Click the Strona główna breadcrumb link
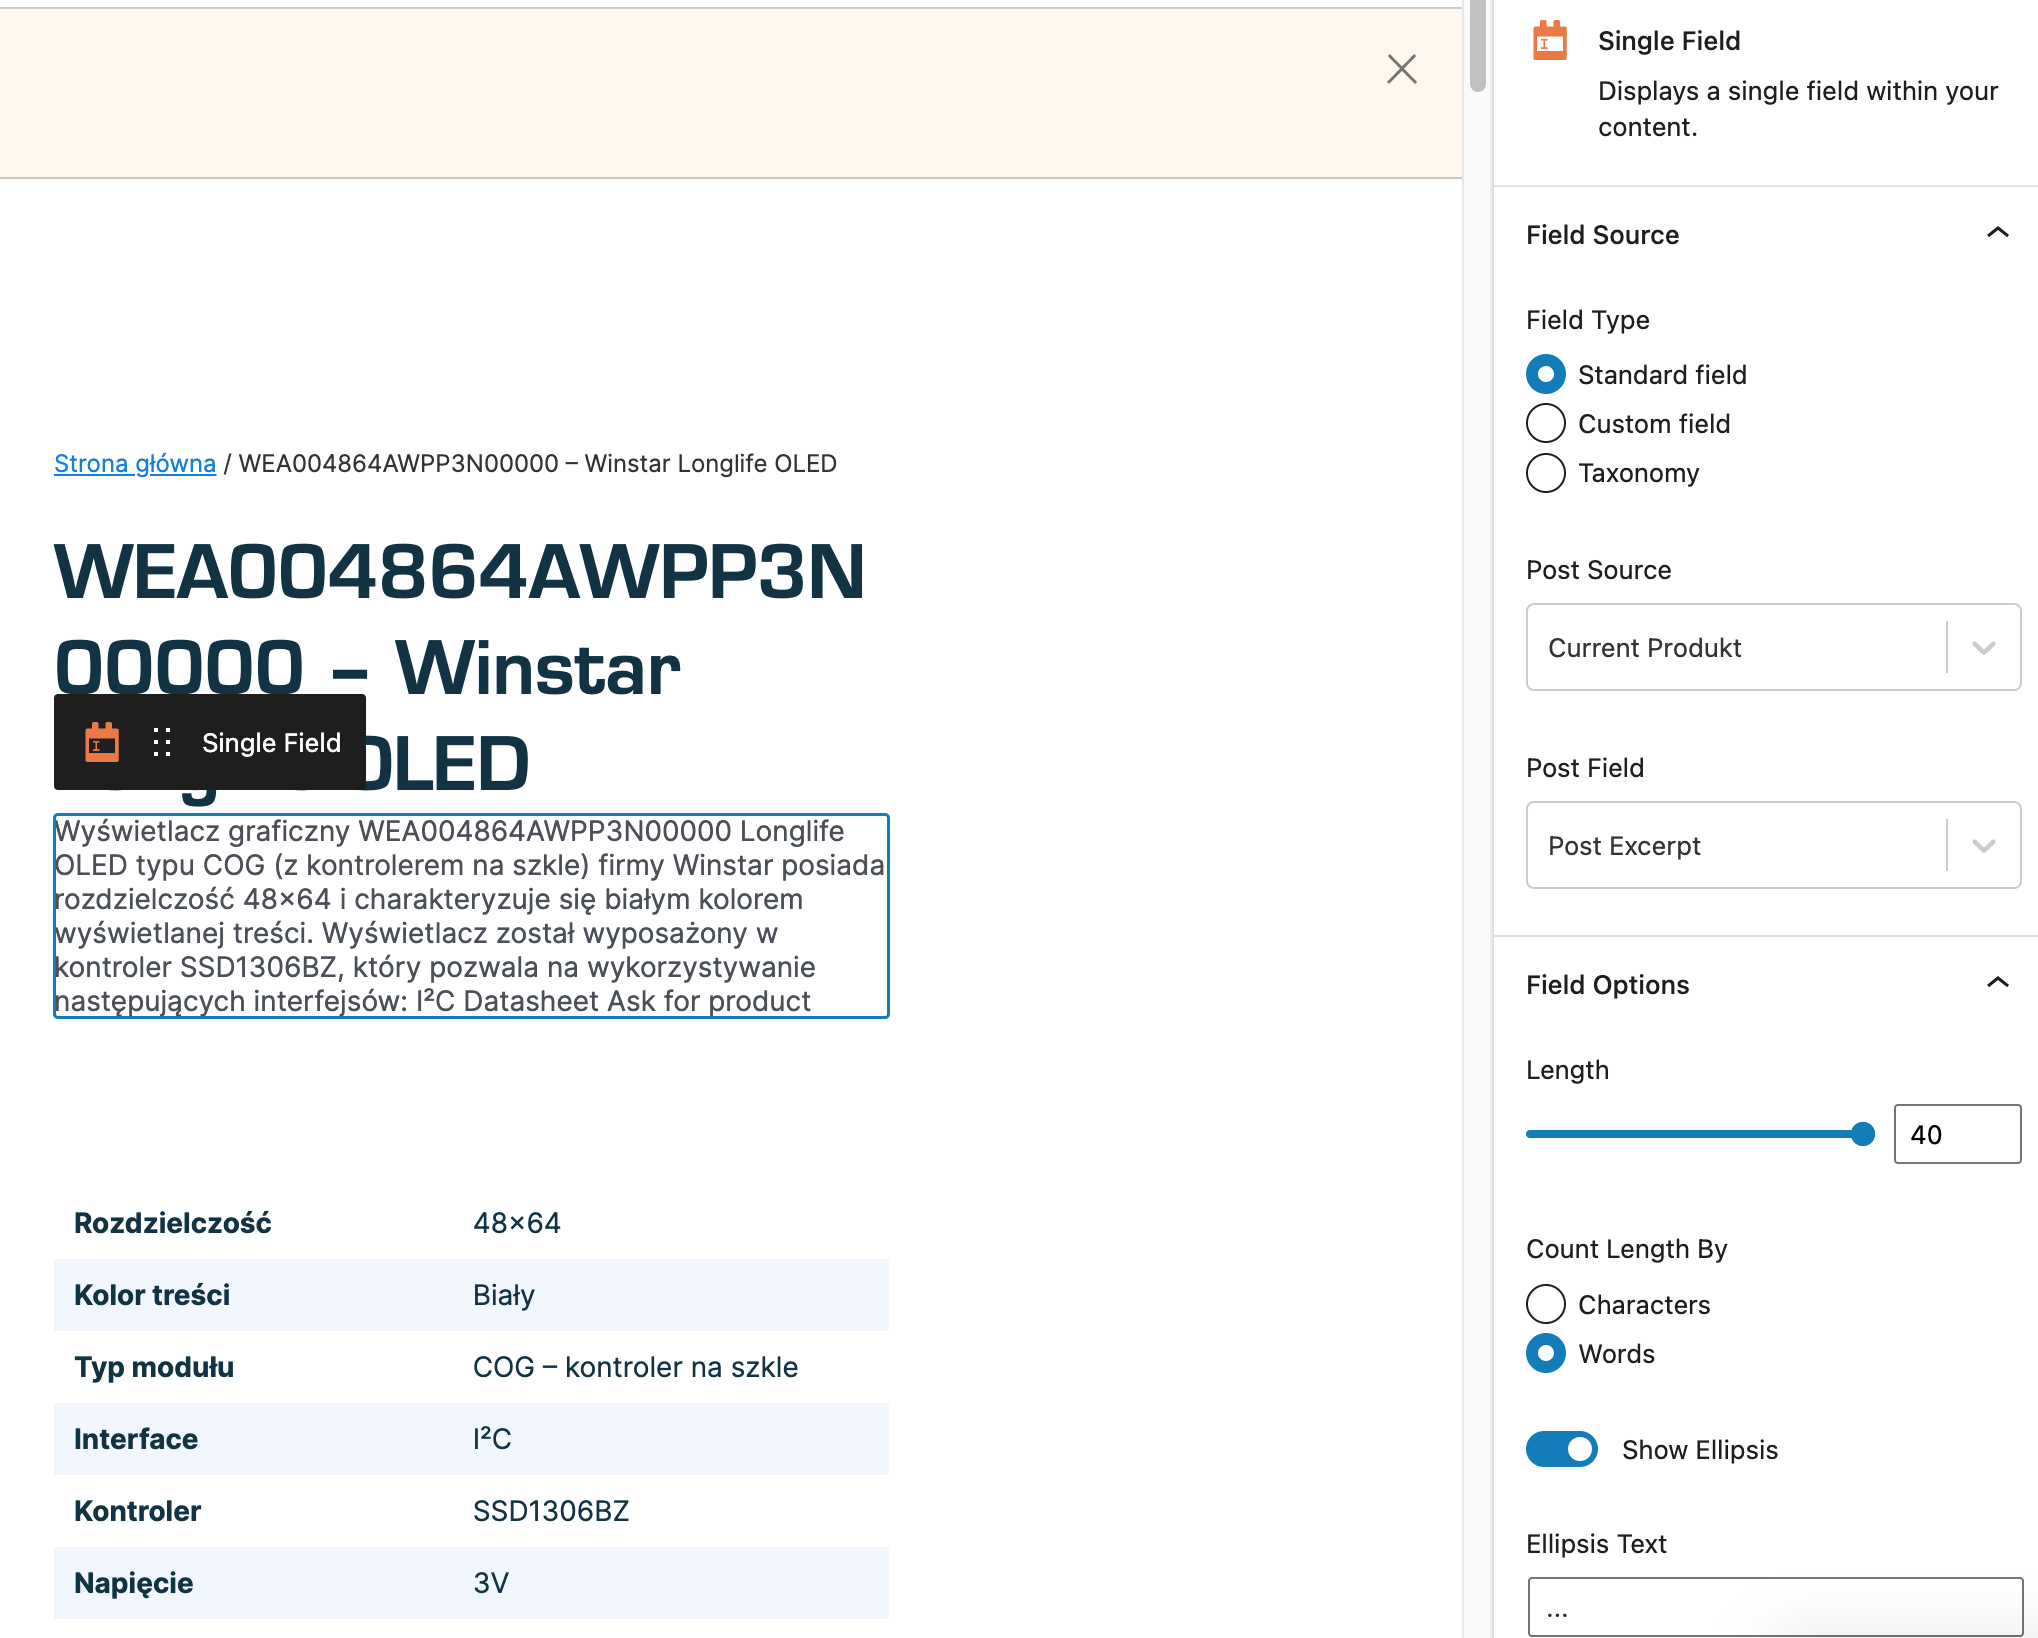This screenshot has width=2038, height=1638. pos(135,463)
